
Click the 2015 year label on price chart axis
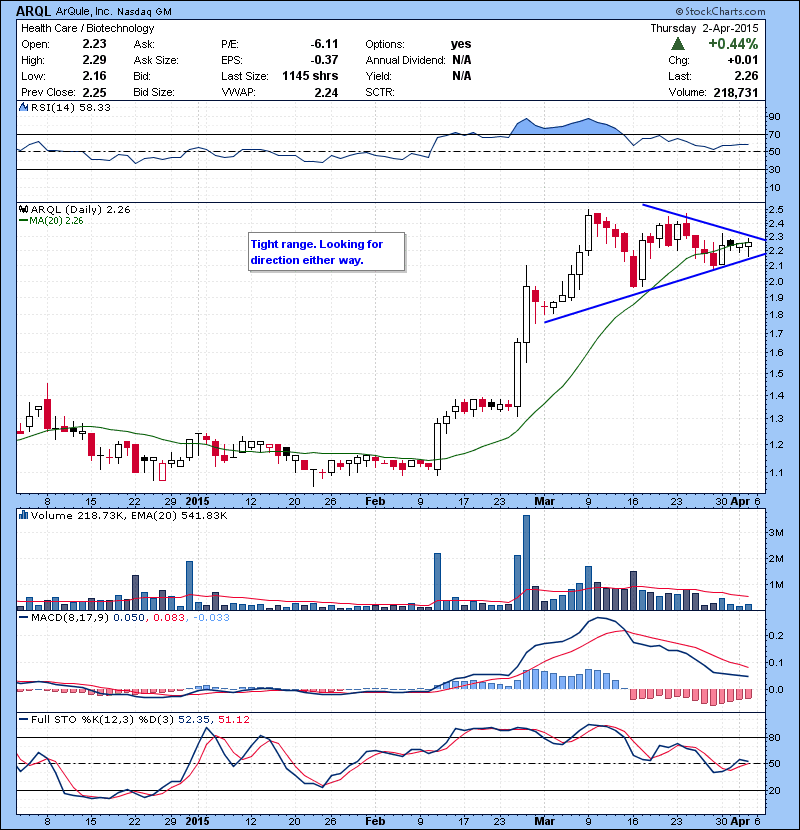point(197,501)
